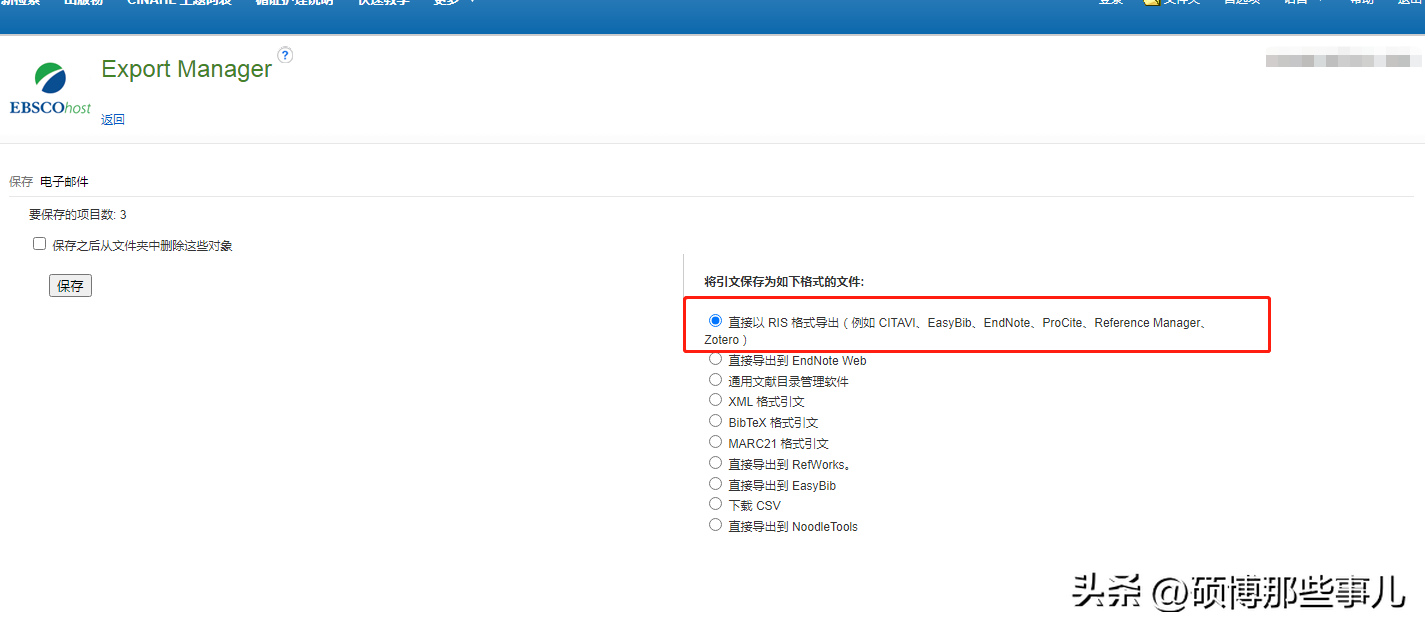Viewport: 1425px width, 628px height.
Task: Select the direct RIS format export option
Action: (x=715, y=321)
